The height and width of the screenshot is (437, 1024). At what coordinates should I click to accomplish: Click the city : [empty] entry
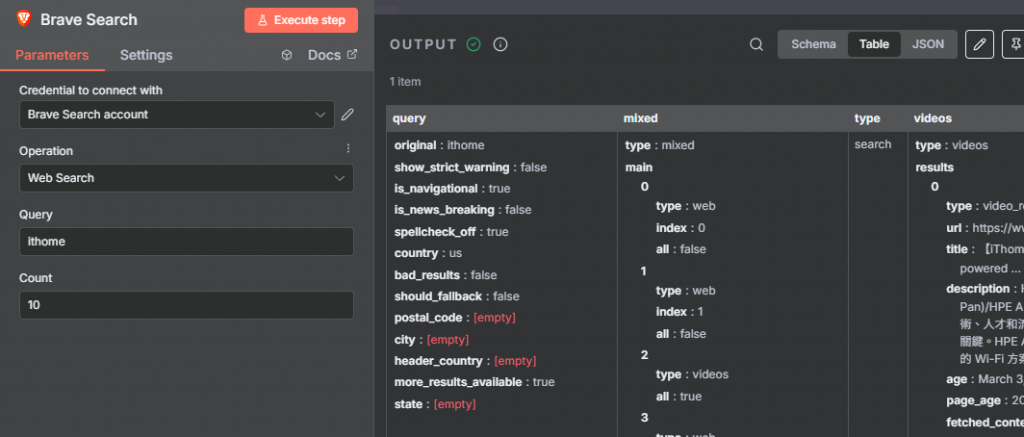pos(432,340)
